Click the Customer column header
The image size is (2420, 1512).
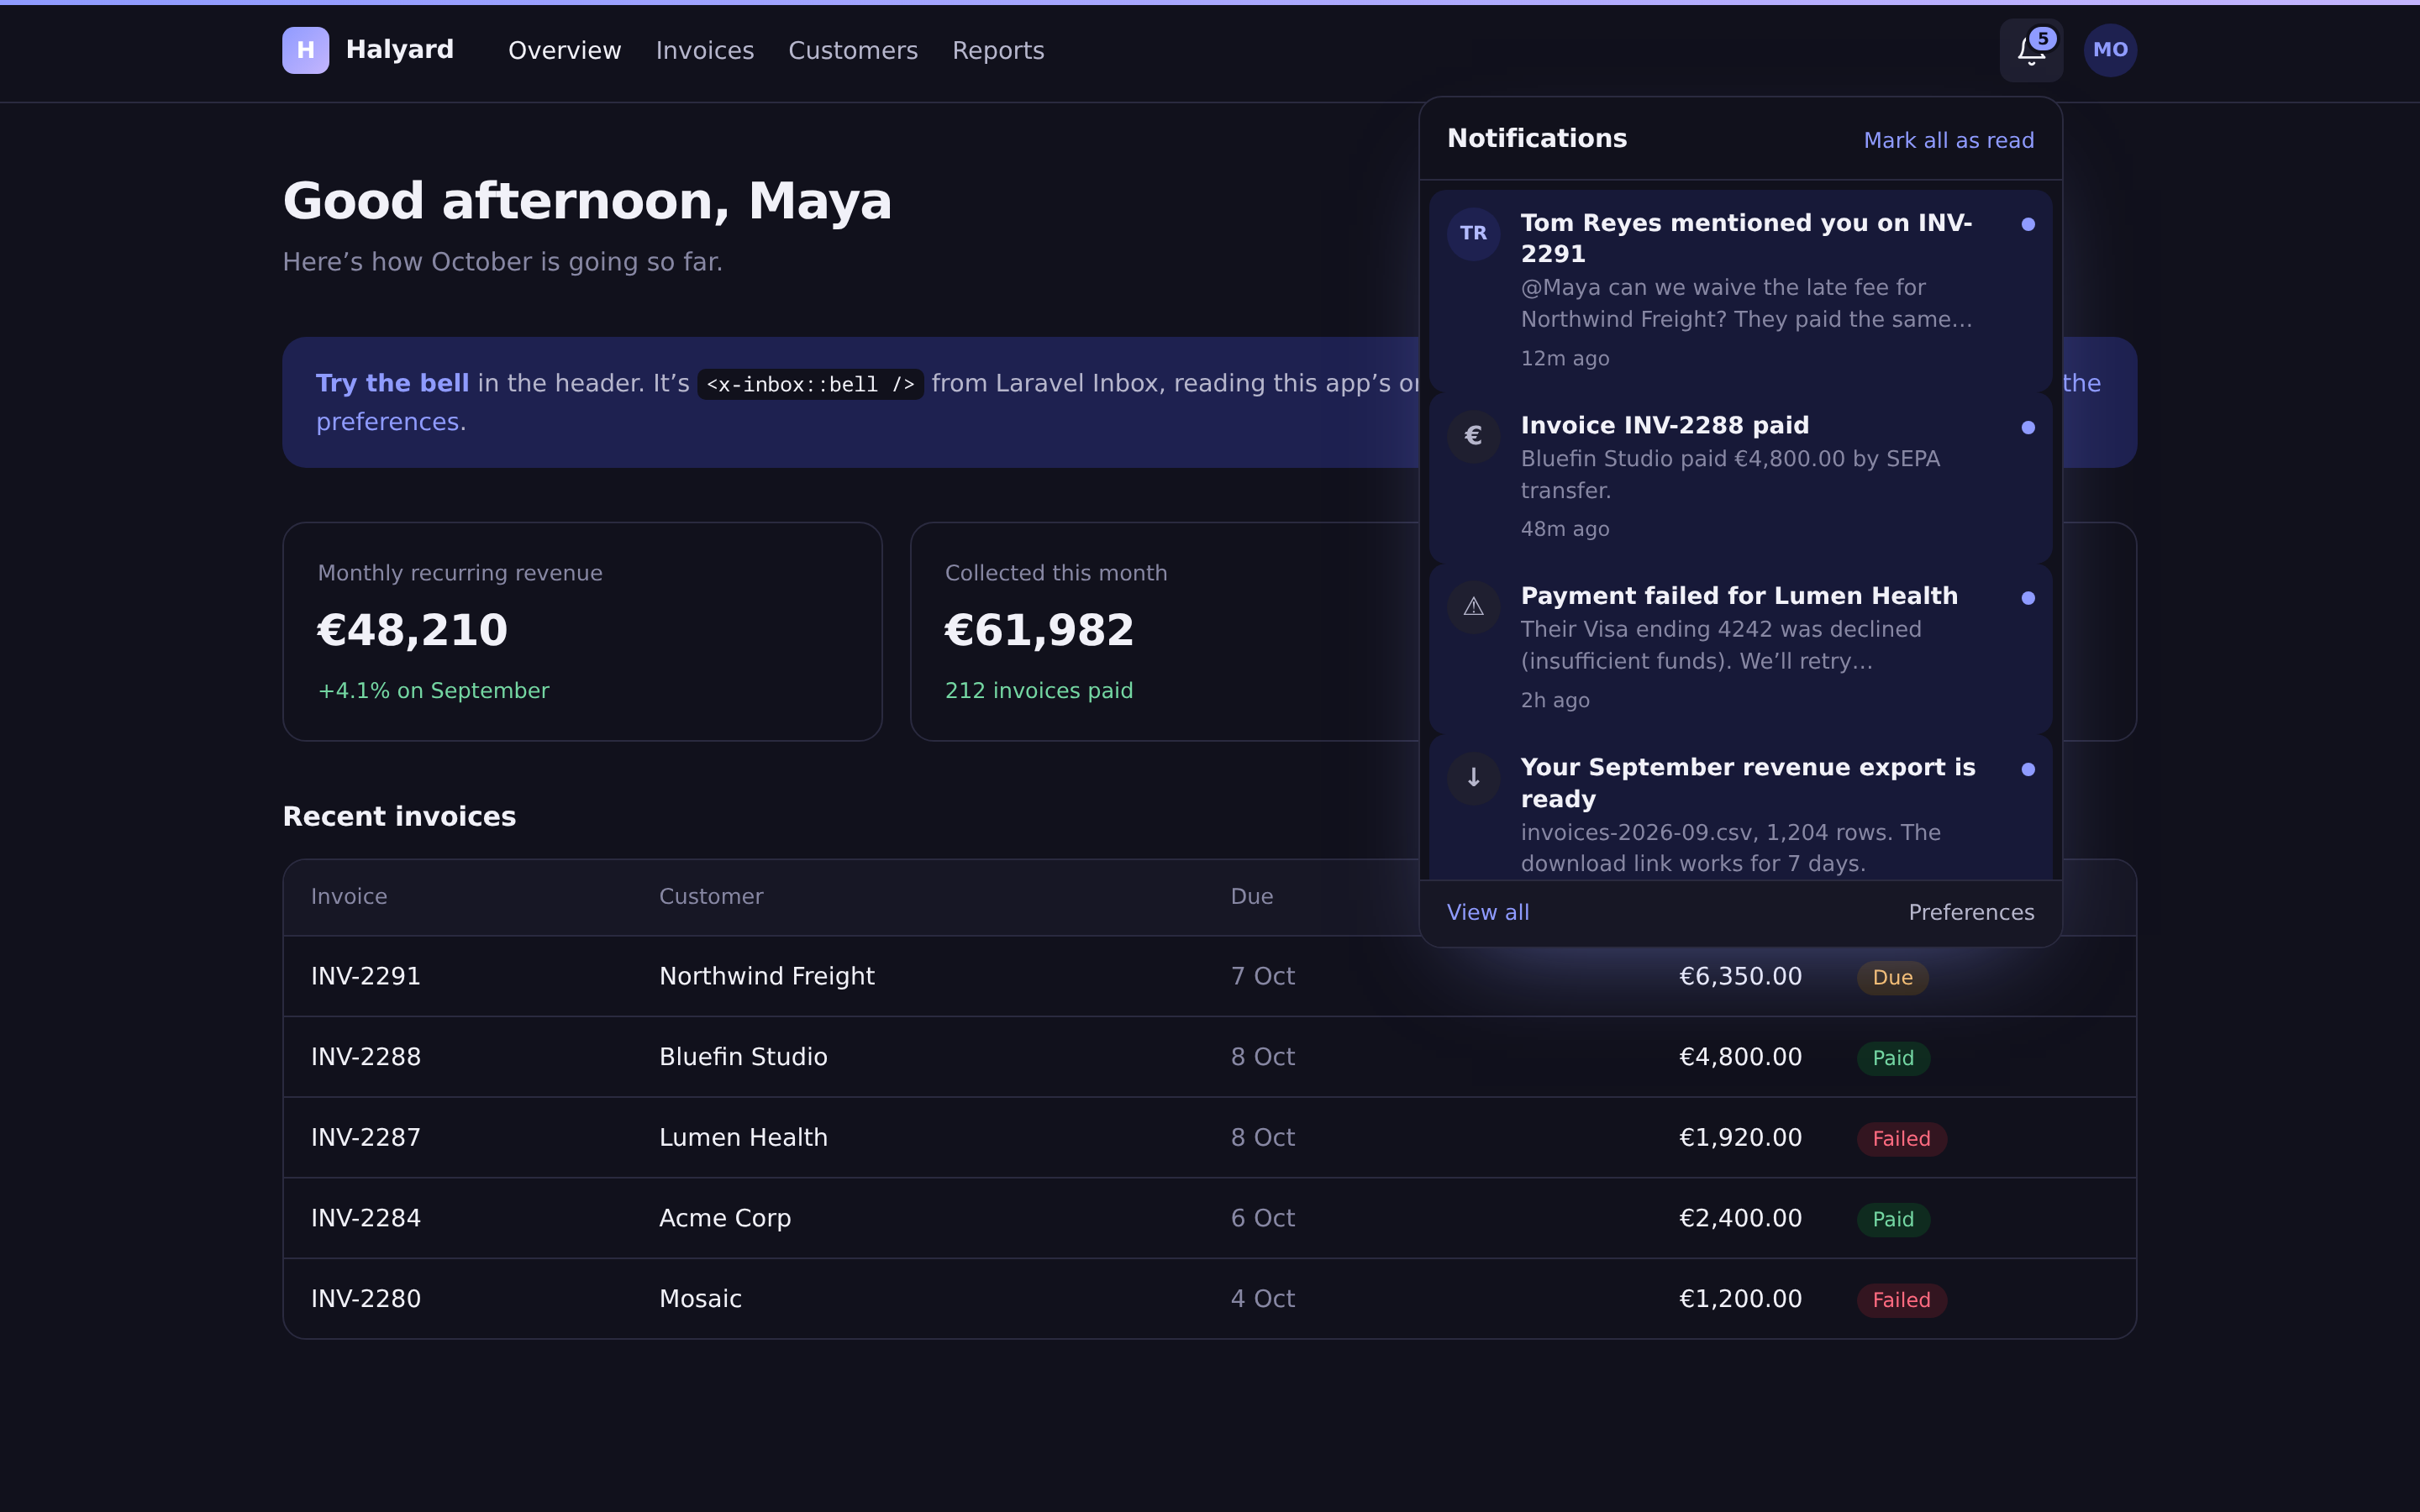pos(711,897)
